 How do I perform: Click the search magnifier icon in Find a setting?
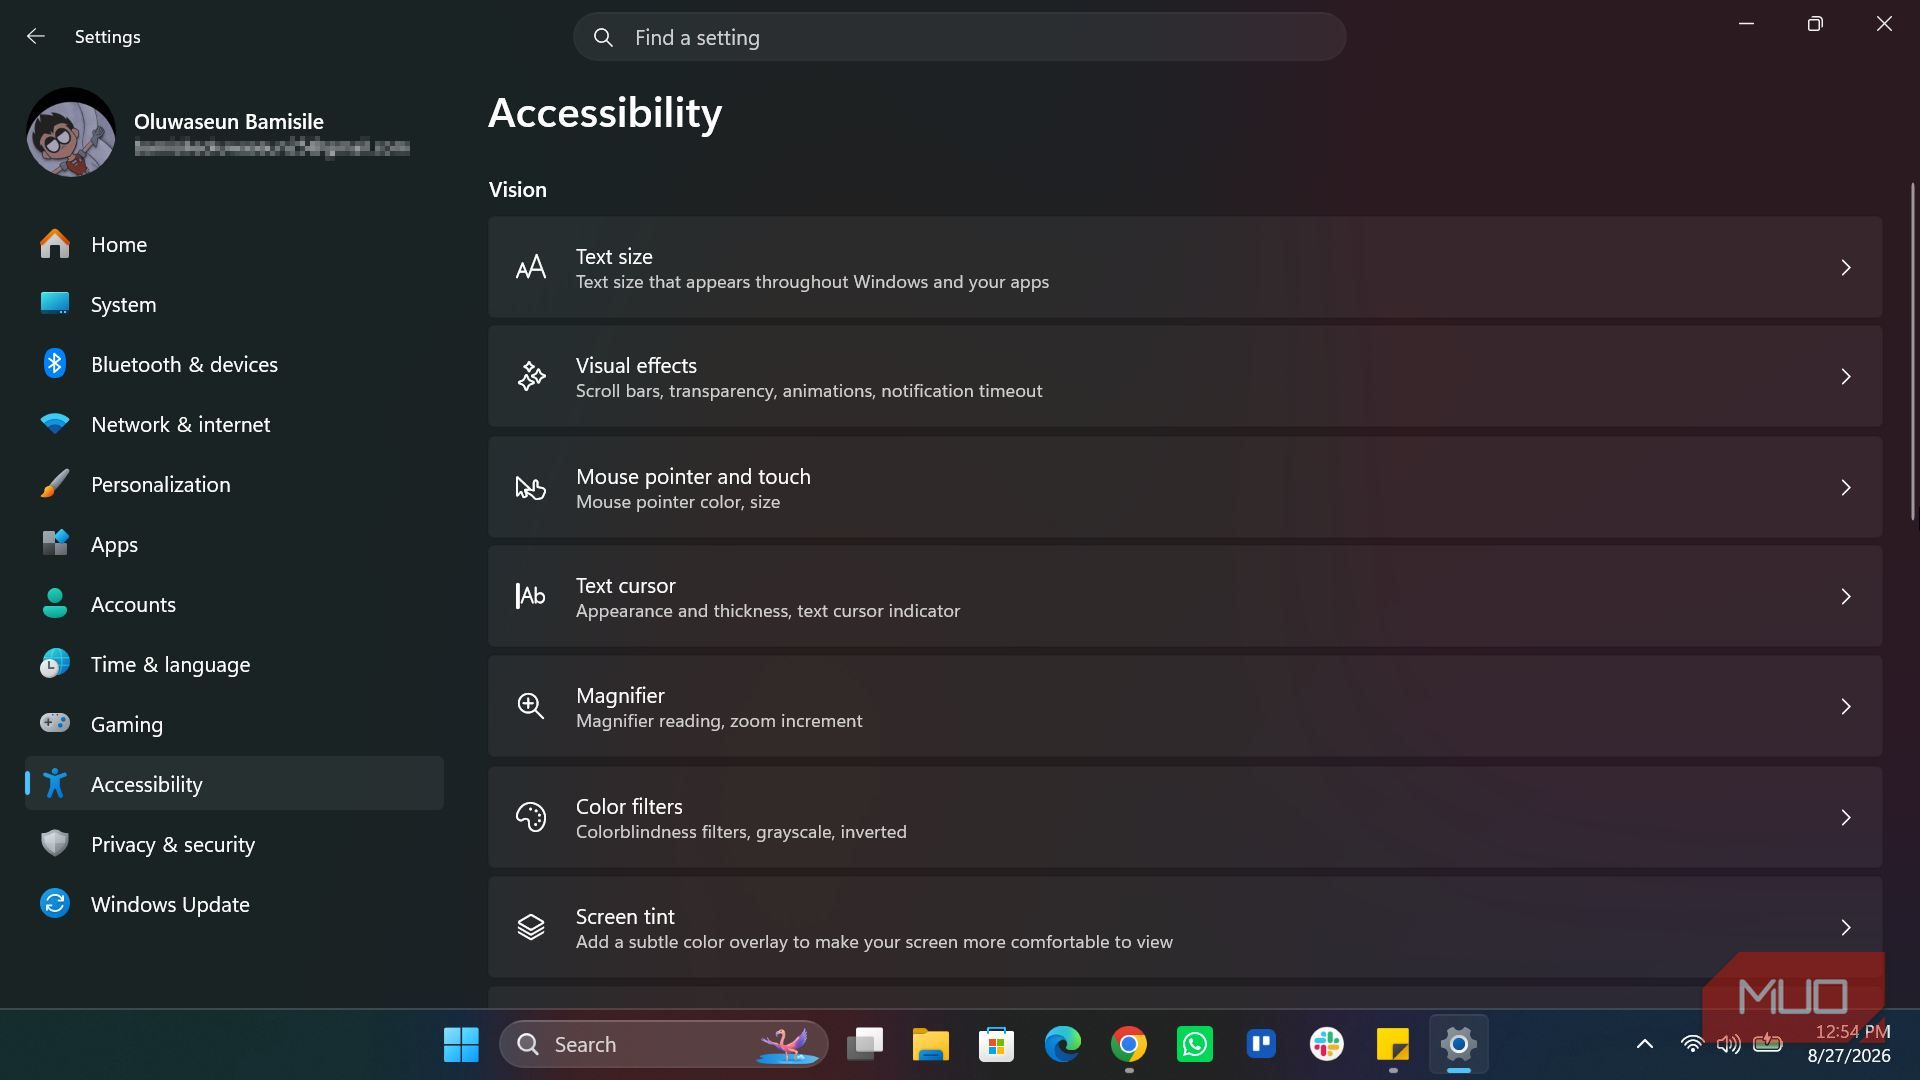603,38
